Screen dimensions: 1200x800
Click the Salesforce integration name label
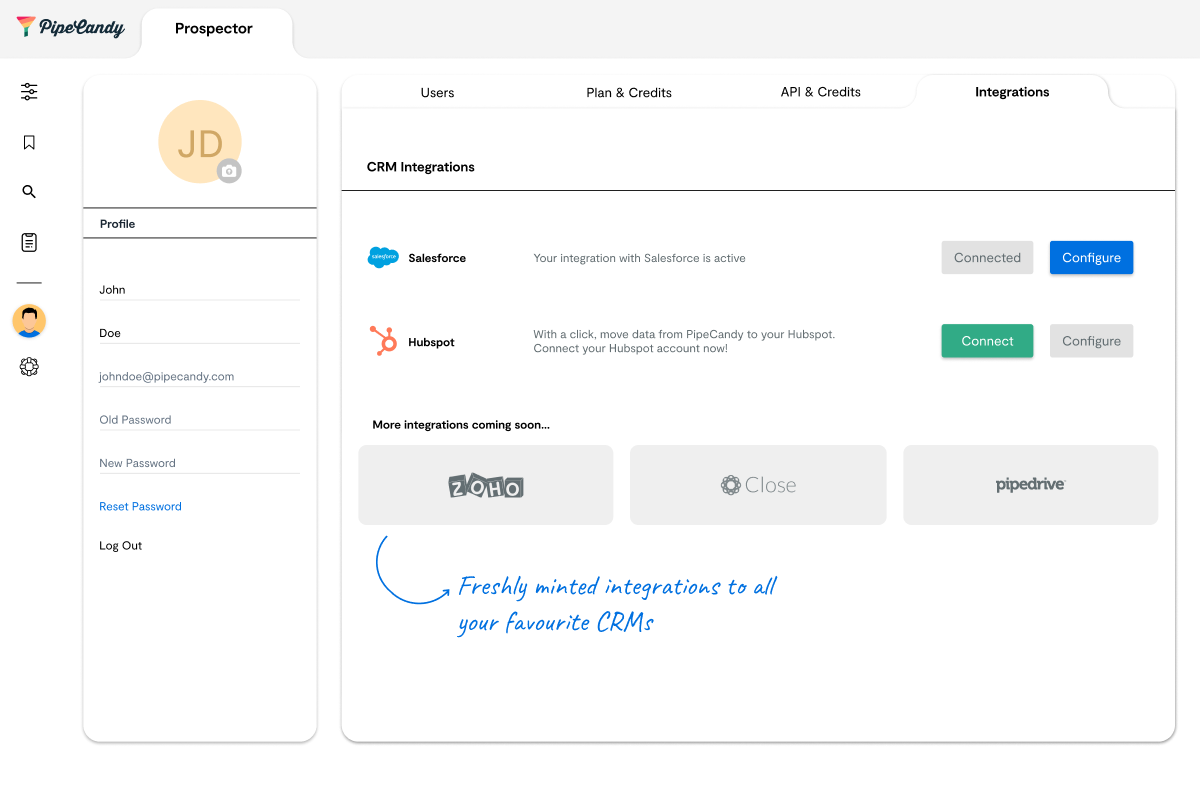click(x=437, y=258)
